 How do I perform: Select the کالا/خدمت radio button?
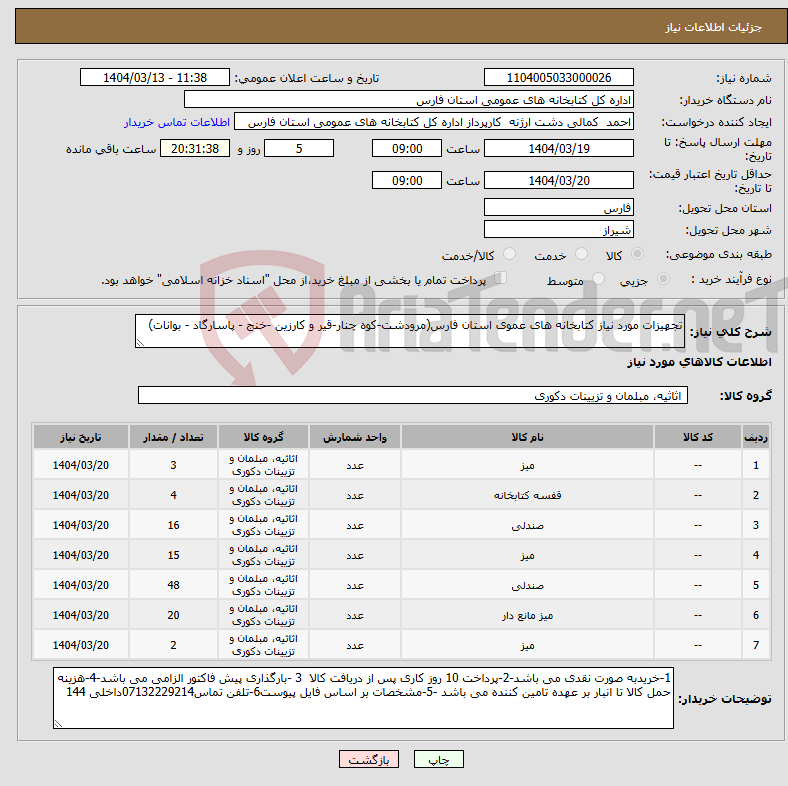coord(509,254)
